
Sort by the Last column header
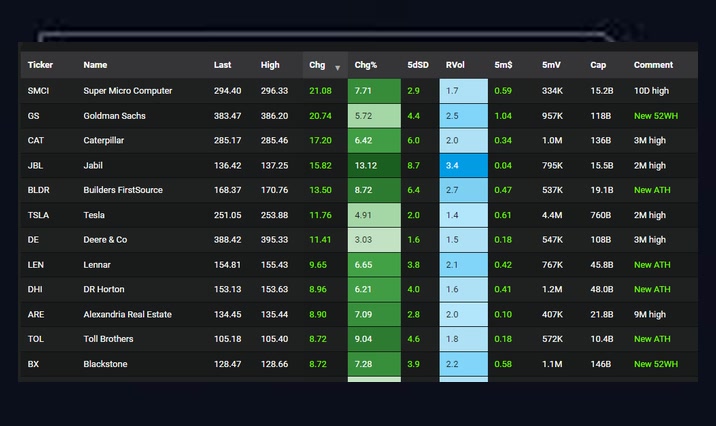222,65
